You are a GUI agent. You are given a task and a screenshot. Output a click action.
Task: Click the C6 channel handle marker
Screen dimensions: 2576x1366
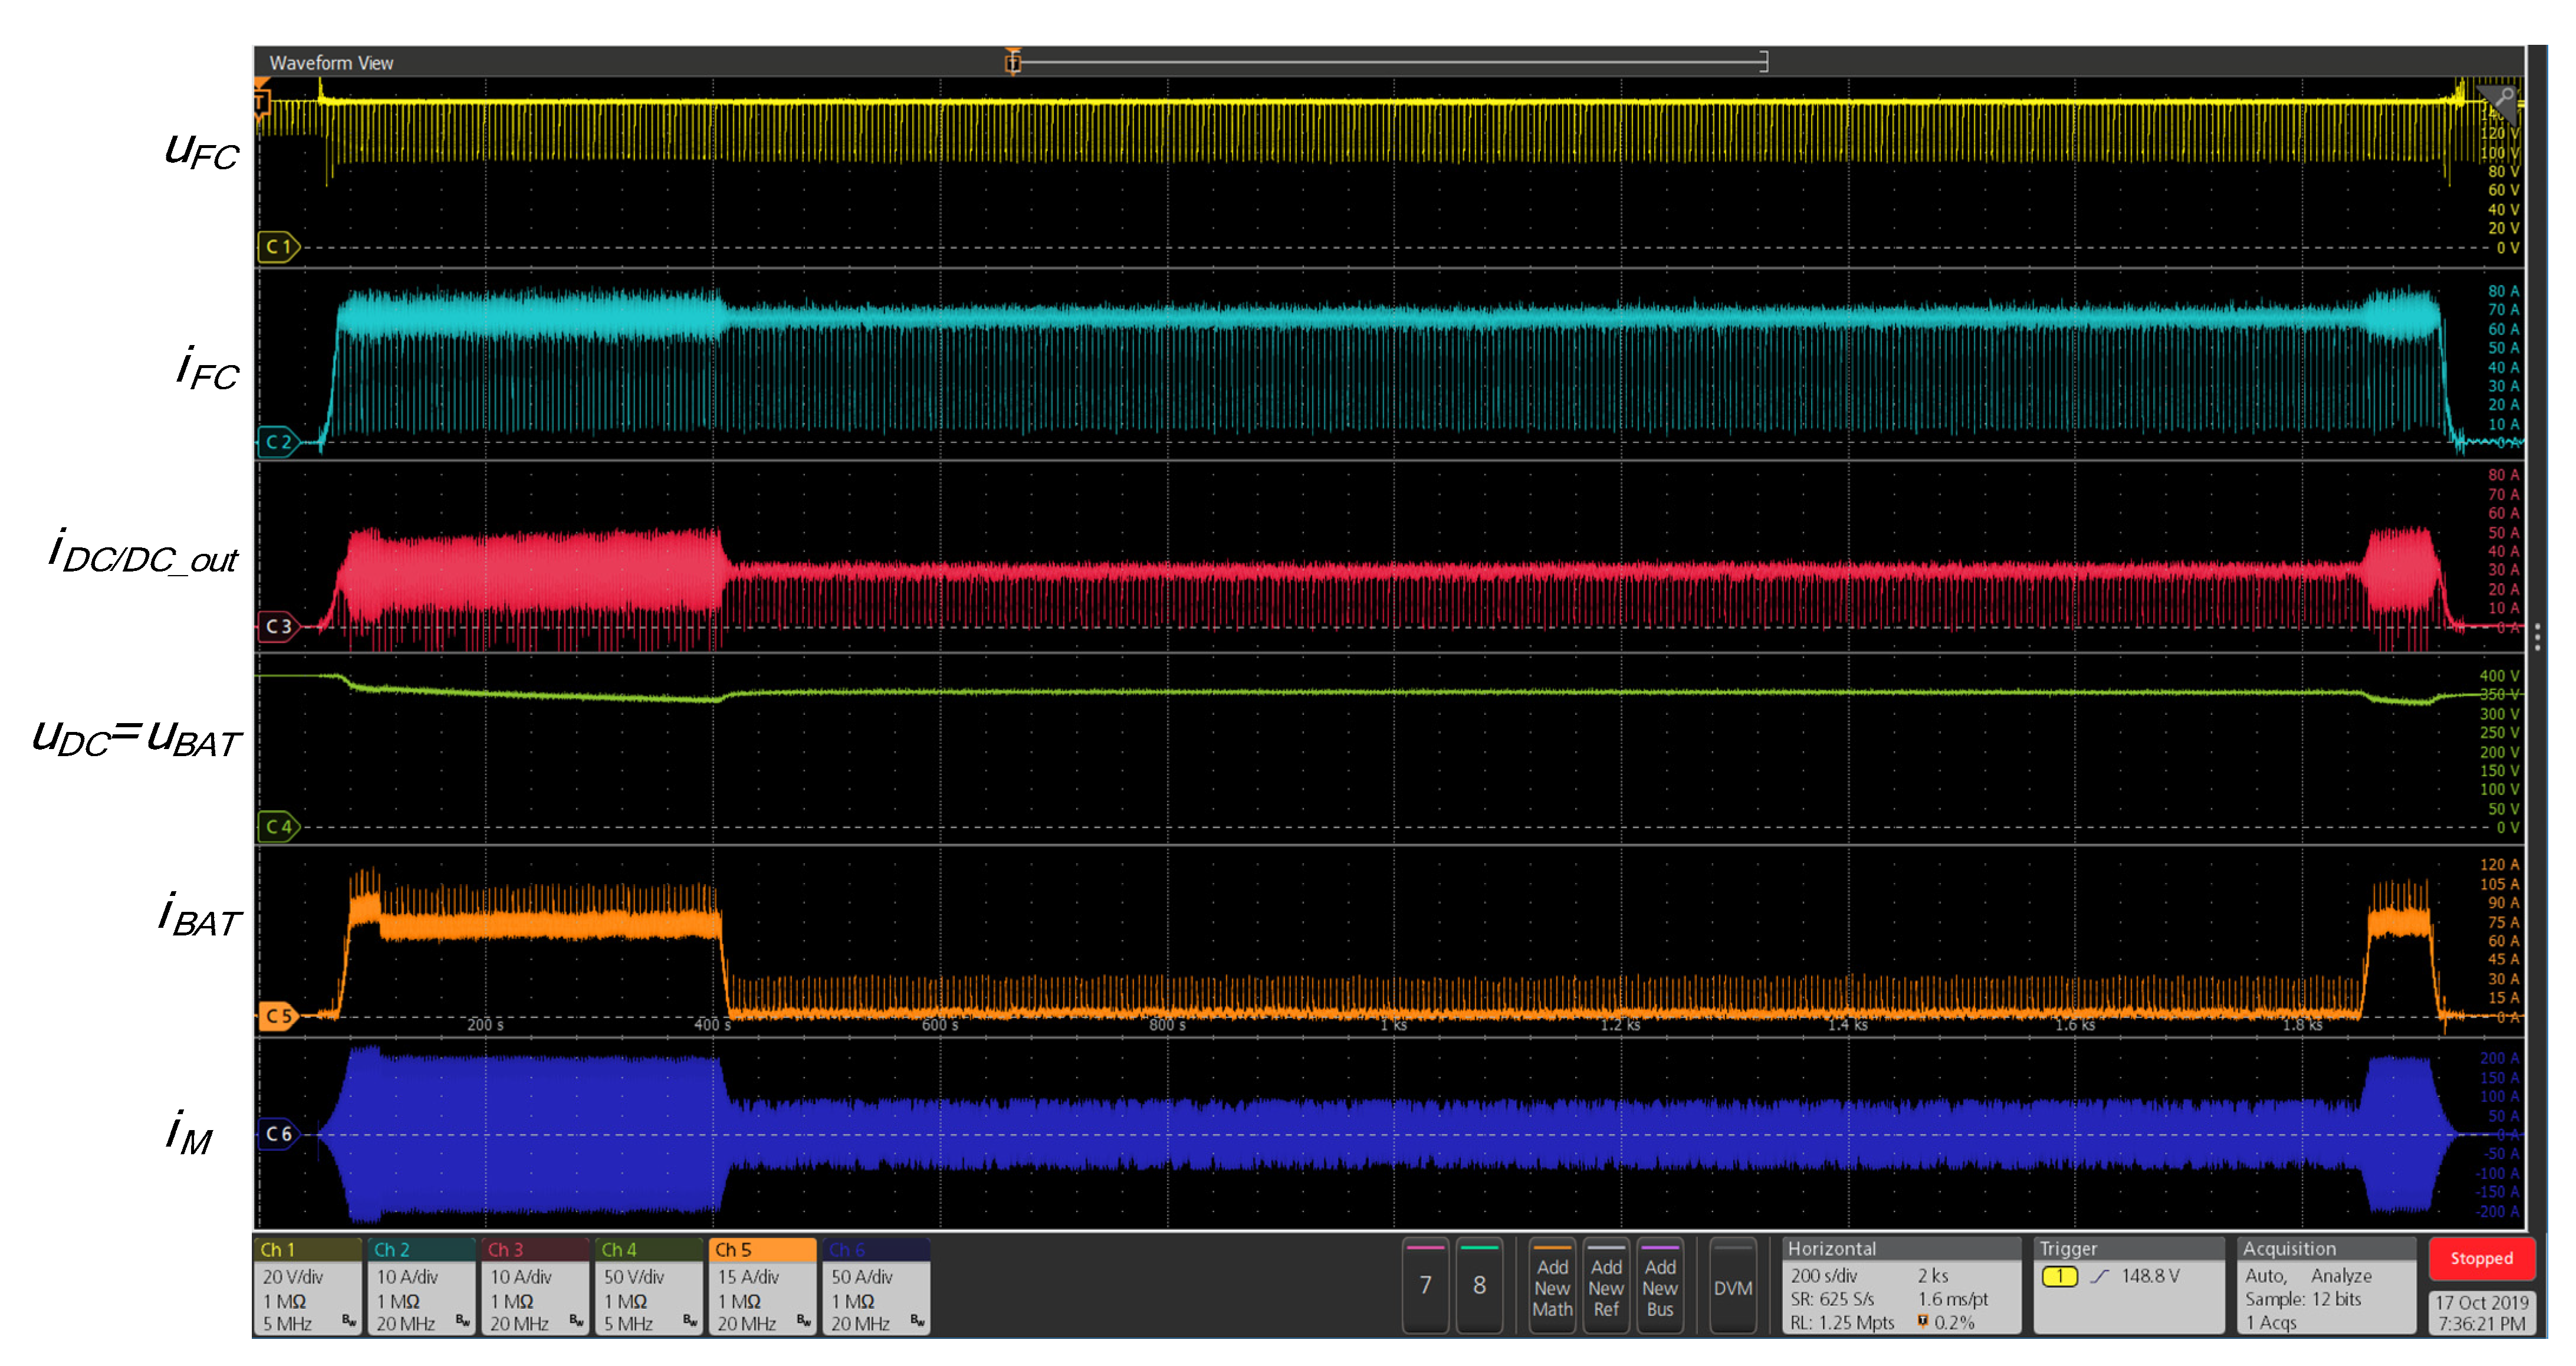point(278,1134)
